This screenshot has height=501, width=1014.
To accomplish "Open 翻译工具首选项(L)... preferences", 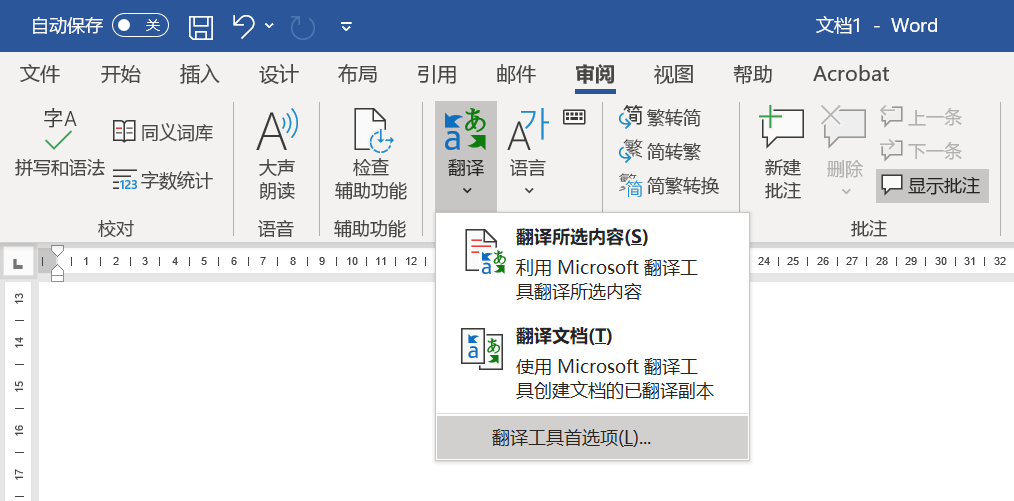I will 592,438.
